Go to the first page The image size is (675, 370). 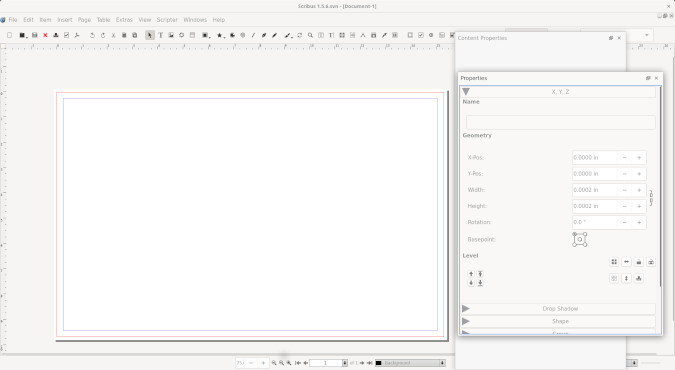pos(298,363)
